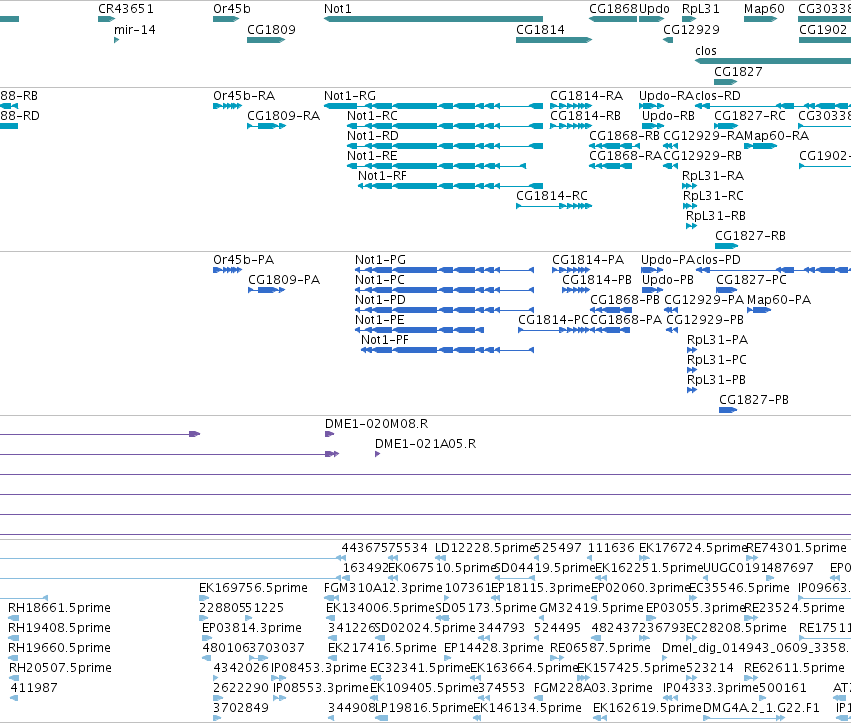This screenshot has width=851, height=723.
Task: Click the long Not1 gene bar
Action: click(433, 19)
